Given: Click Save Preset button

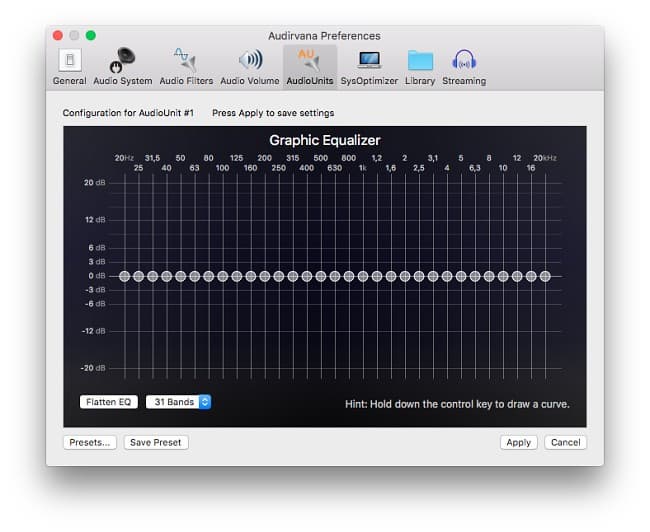Looking at the screenshot, I should [156, 442].
